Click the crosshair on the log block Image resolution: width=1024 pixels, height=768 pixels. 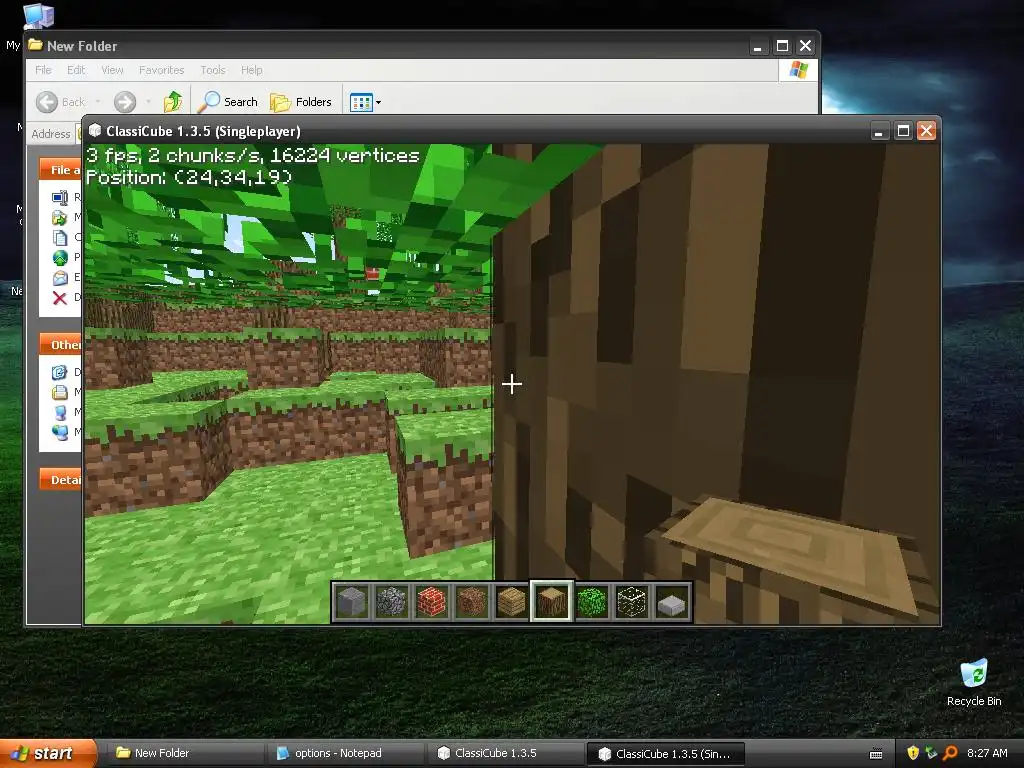coord(512,384)
